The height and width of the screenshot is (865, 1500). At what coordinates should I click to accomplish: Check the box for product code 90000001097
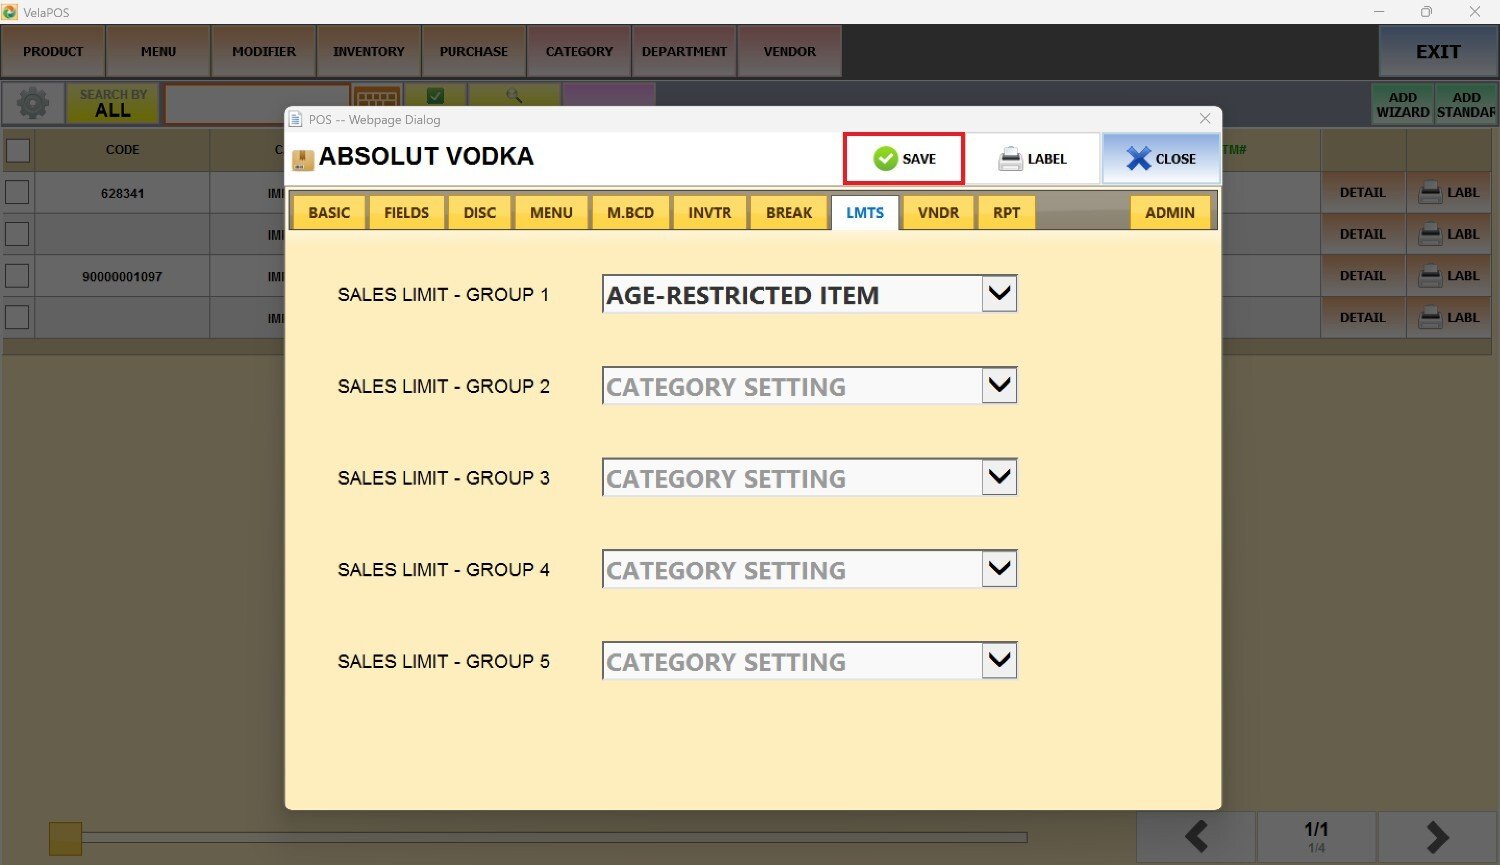pos(18,276)
